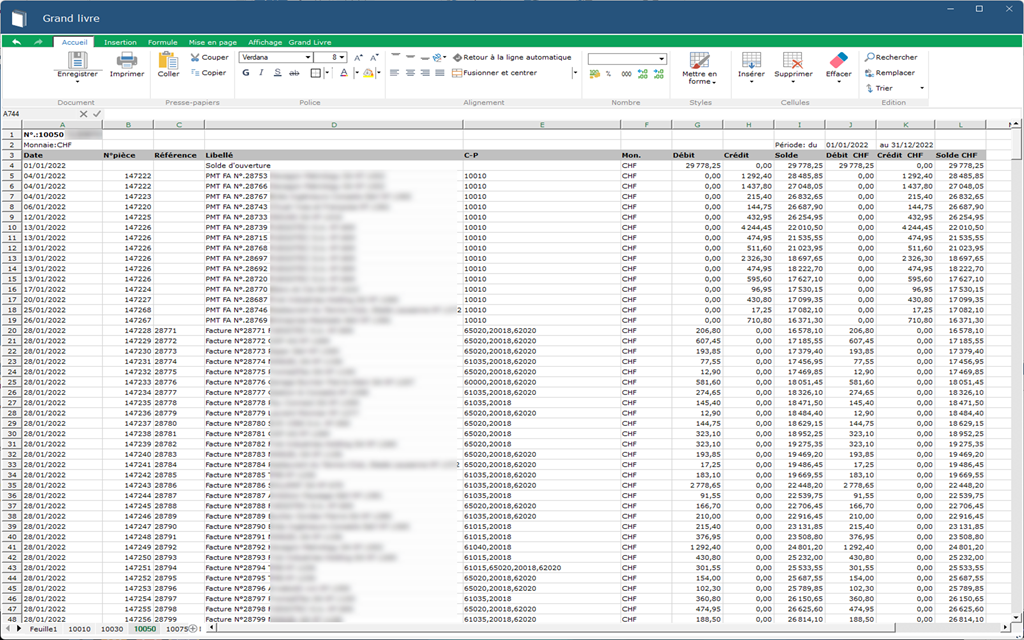Click the Supprimer cells icon

pyautogui.click(x=793, y=60)
